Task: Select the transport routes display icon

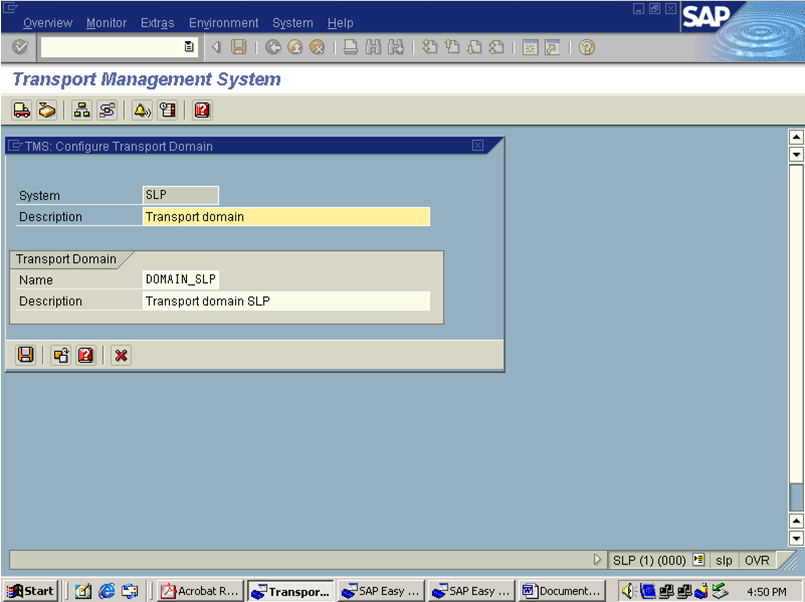Action: [x=108, y=110]
